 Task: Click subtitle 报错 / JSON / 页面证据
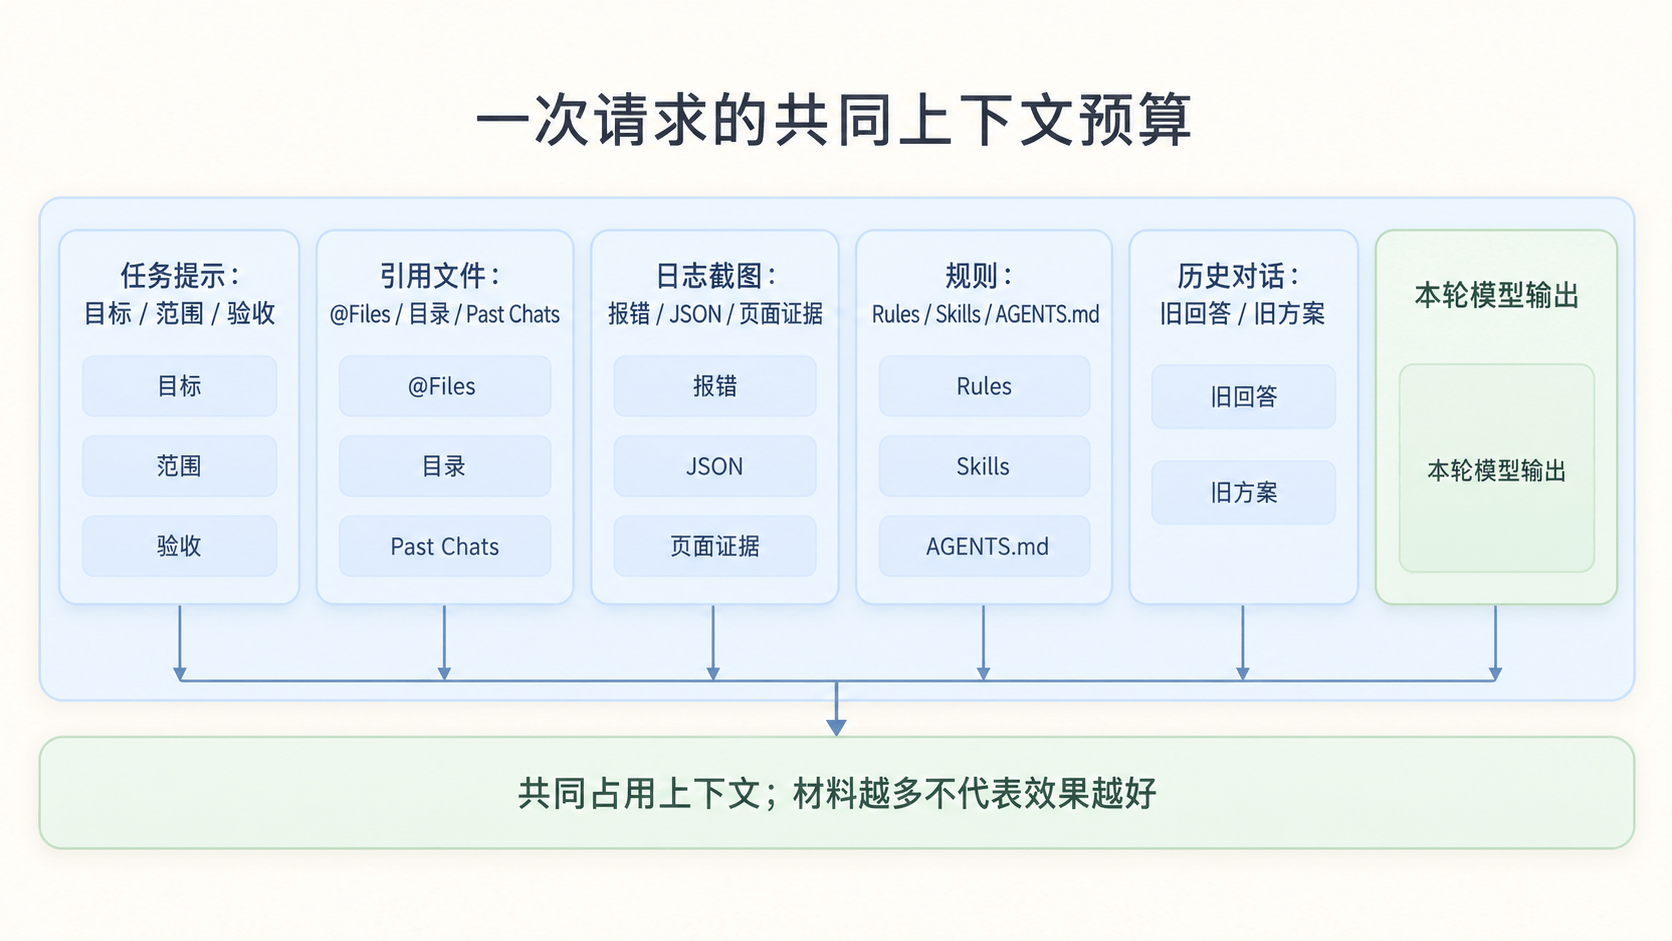click(x=715, y=314)
